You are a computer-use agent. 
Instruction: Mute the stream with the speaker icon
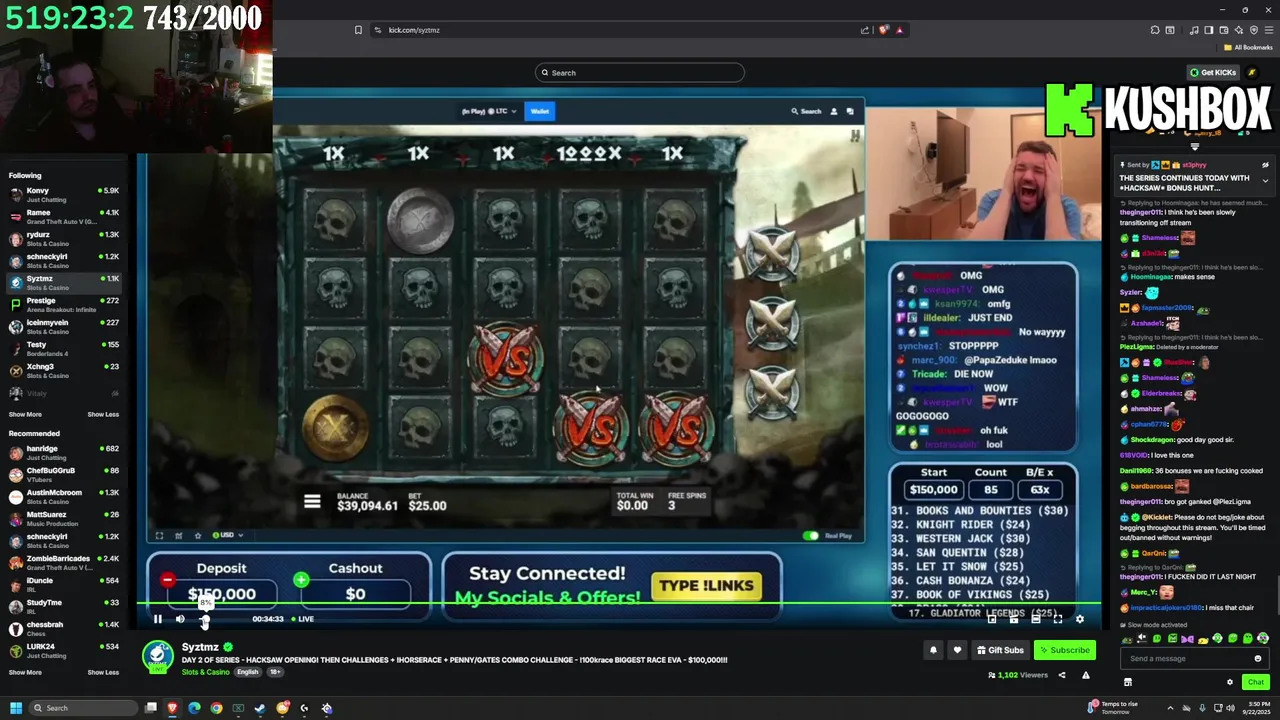(x=180, y=619)
